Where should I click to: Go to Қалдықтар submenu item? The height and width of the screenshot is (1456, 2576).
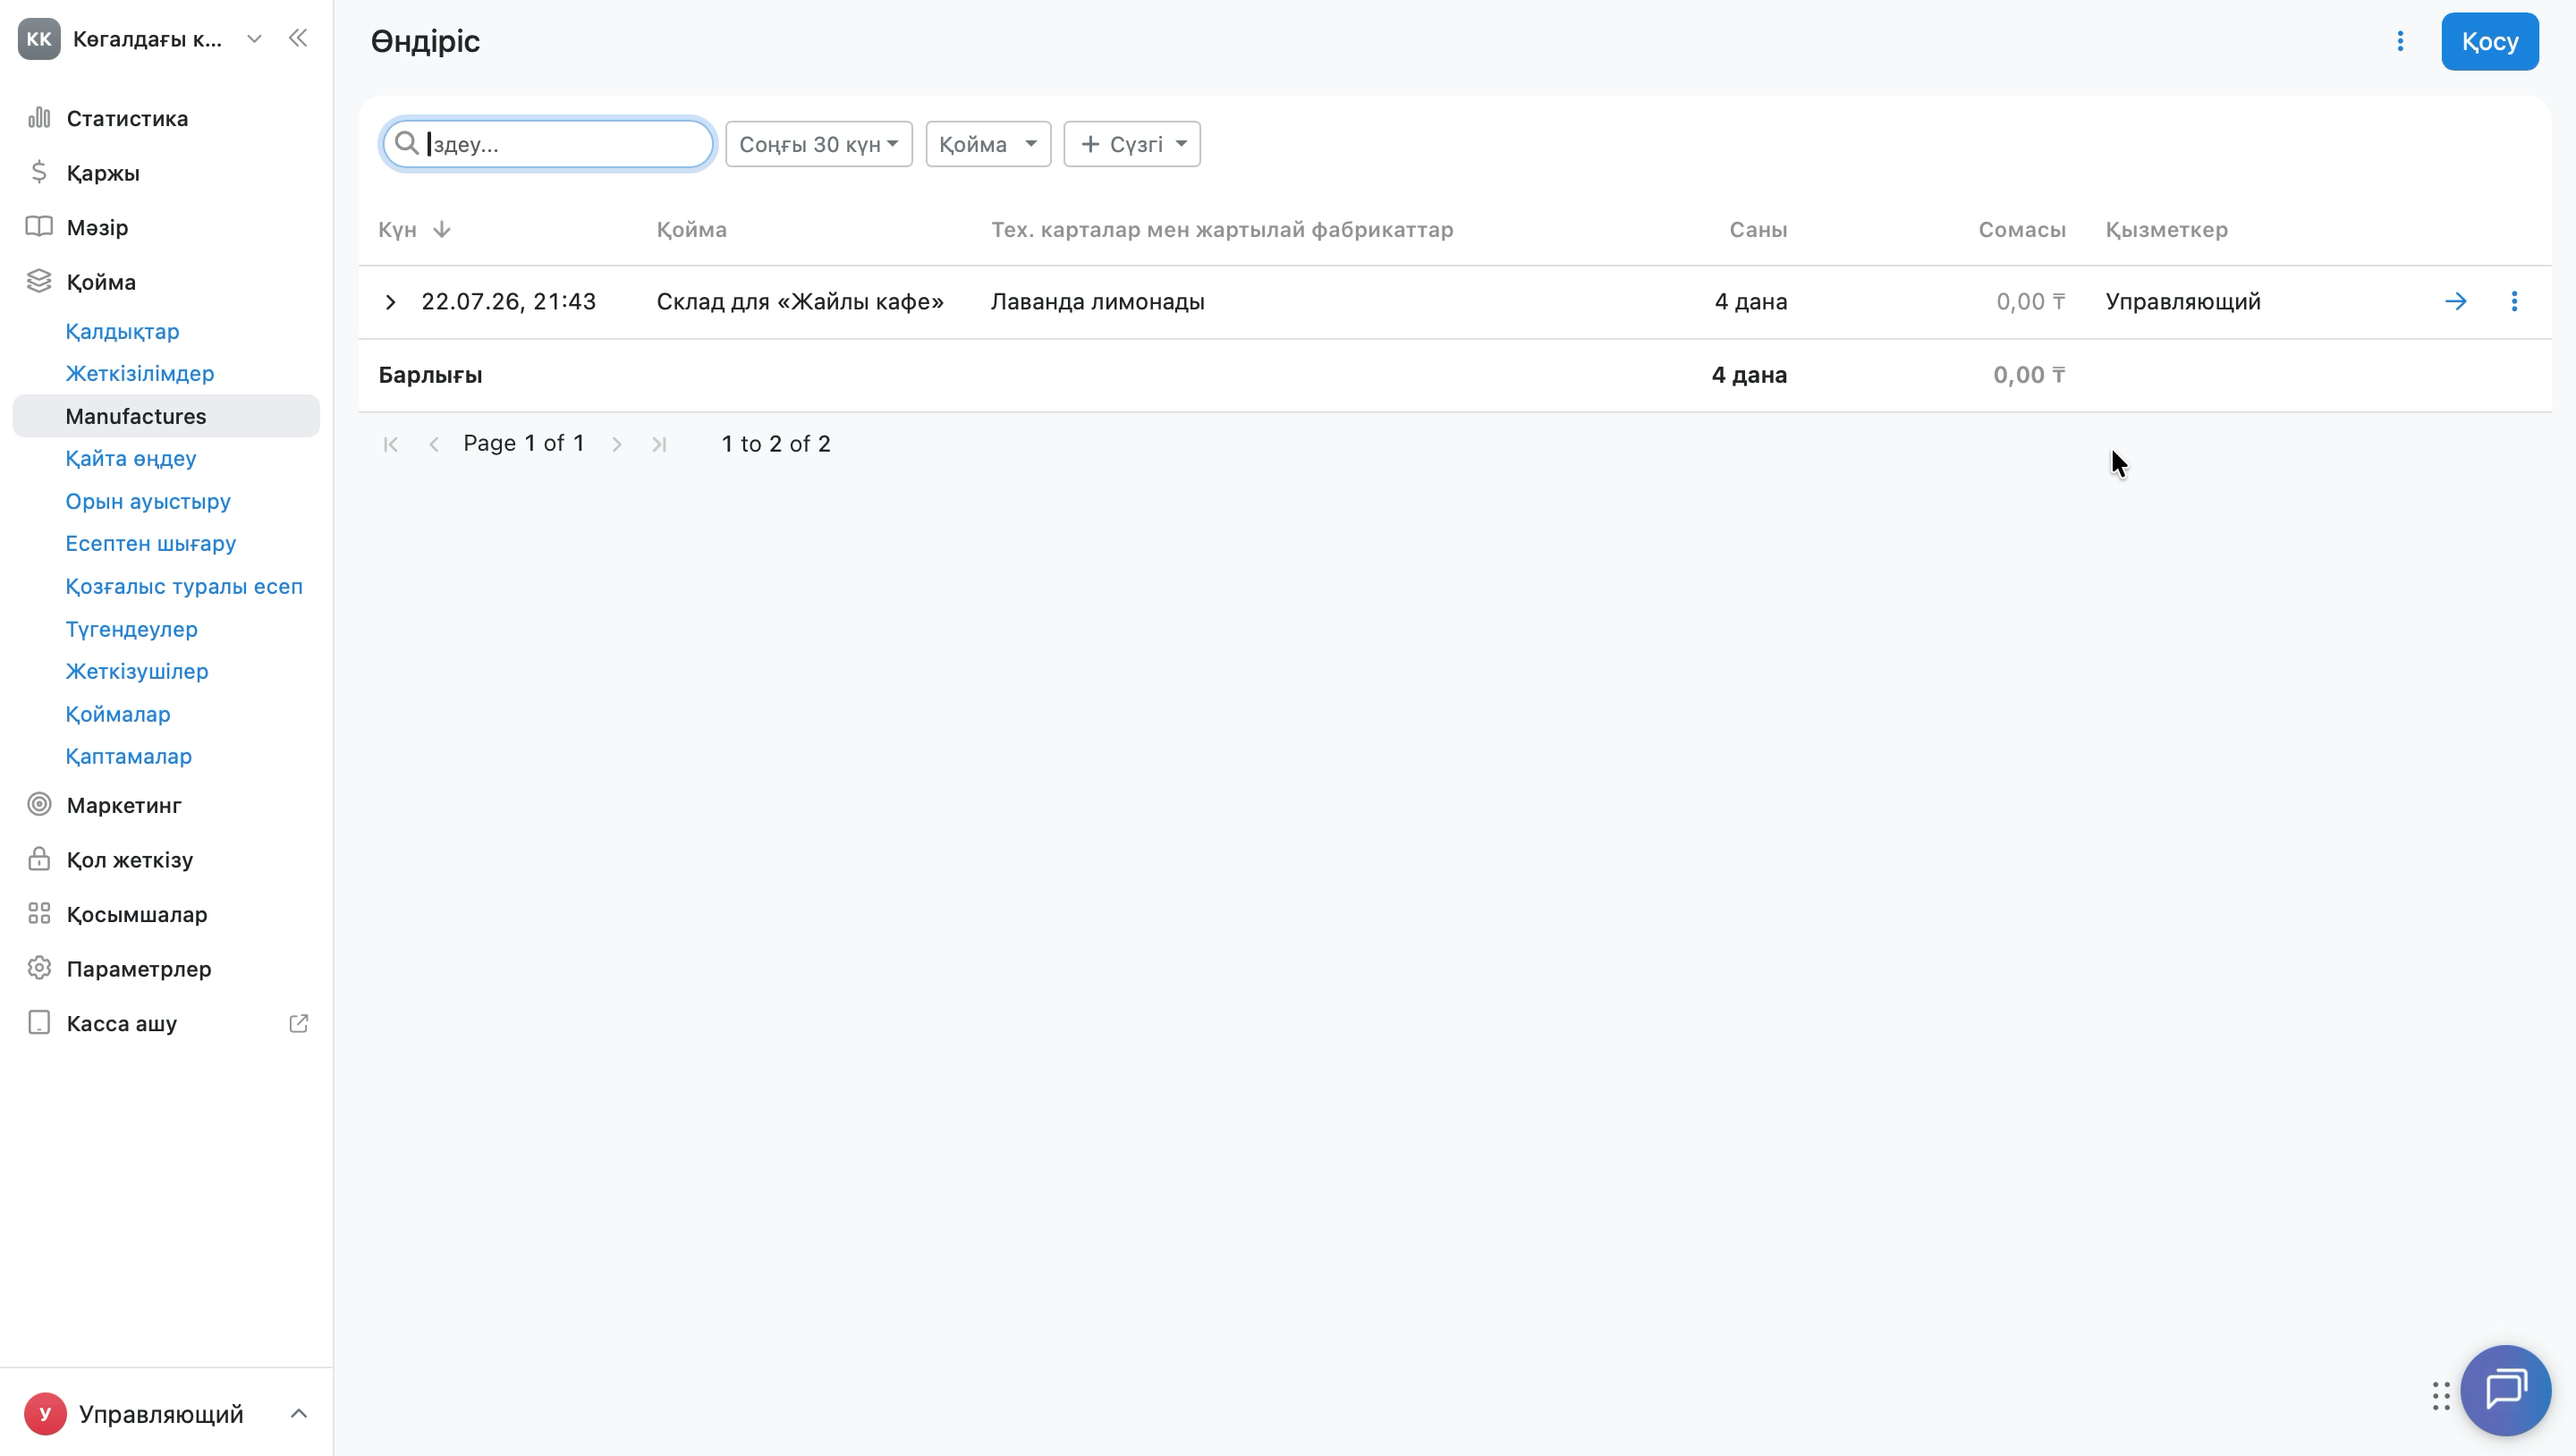(x=122, y=331)
